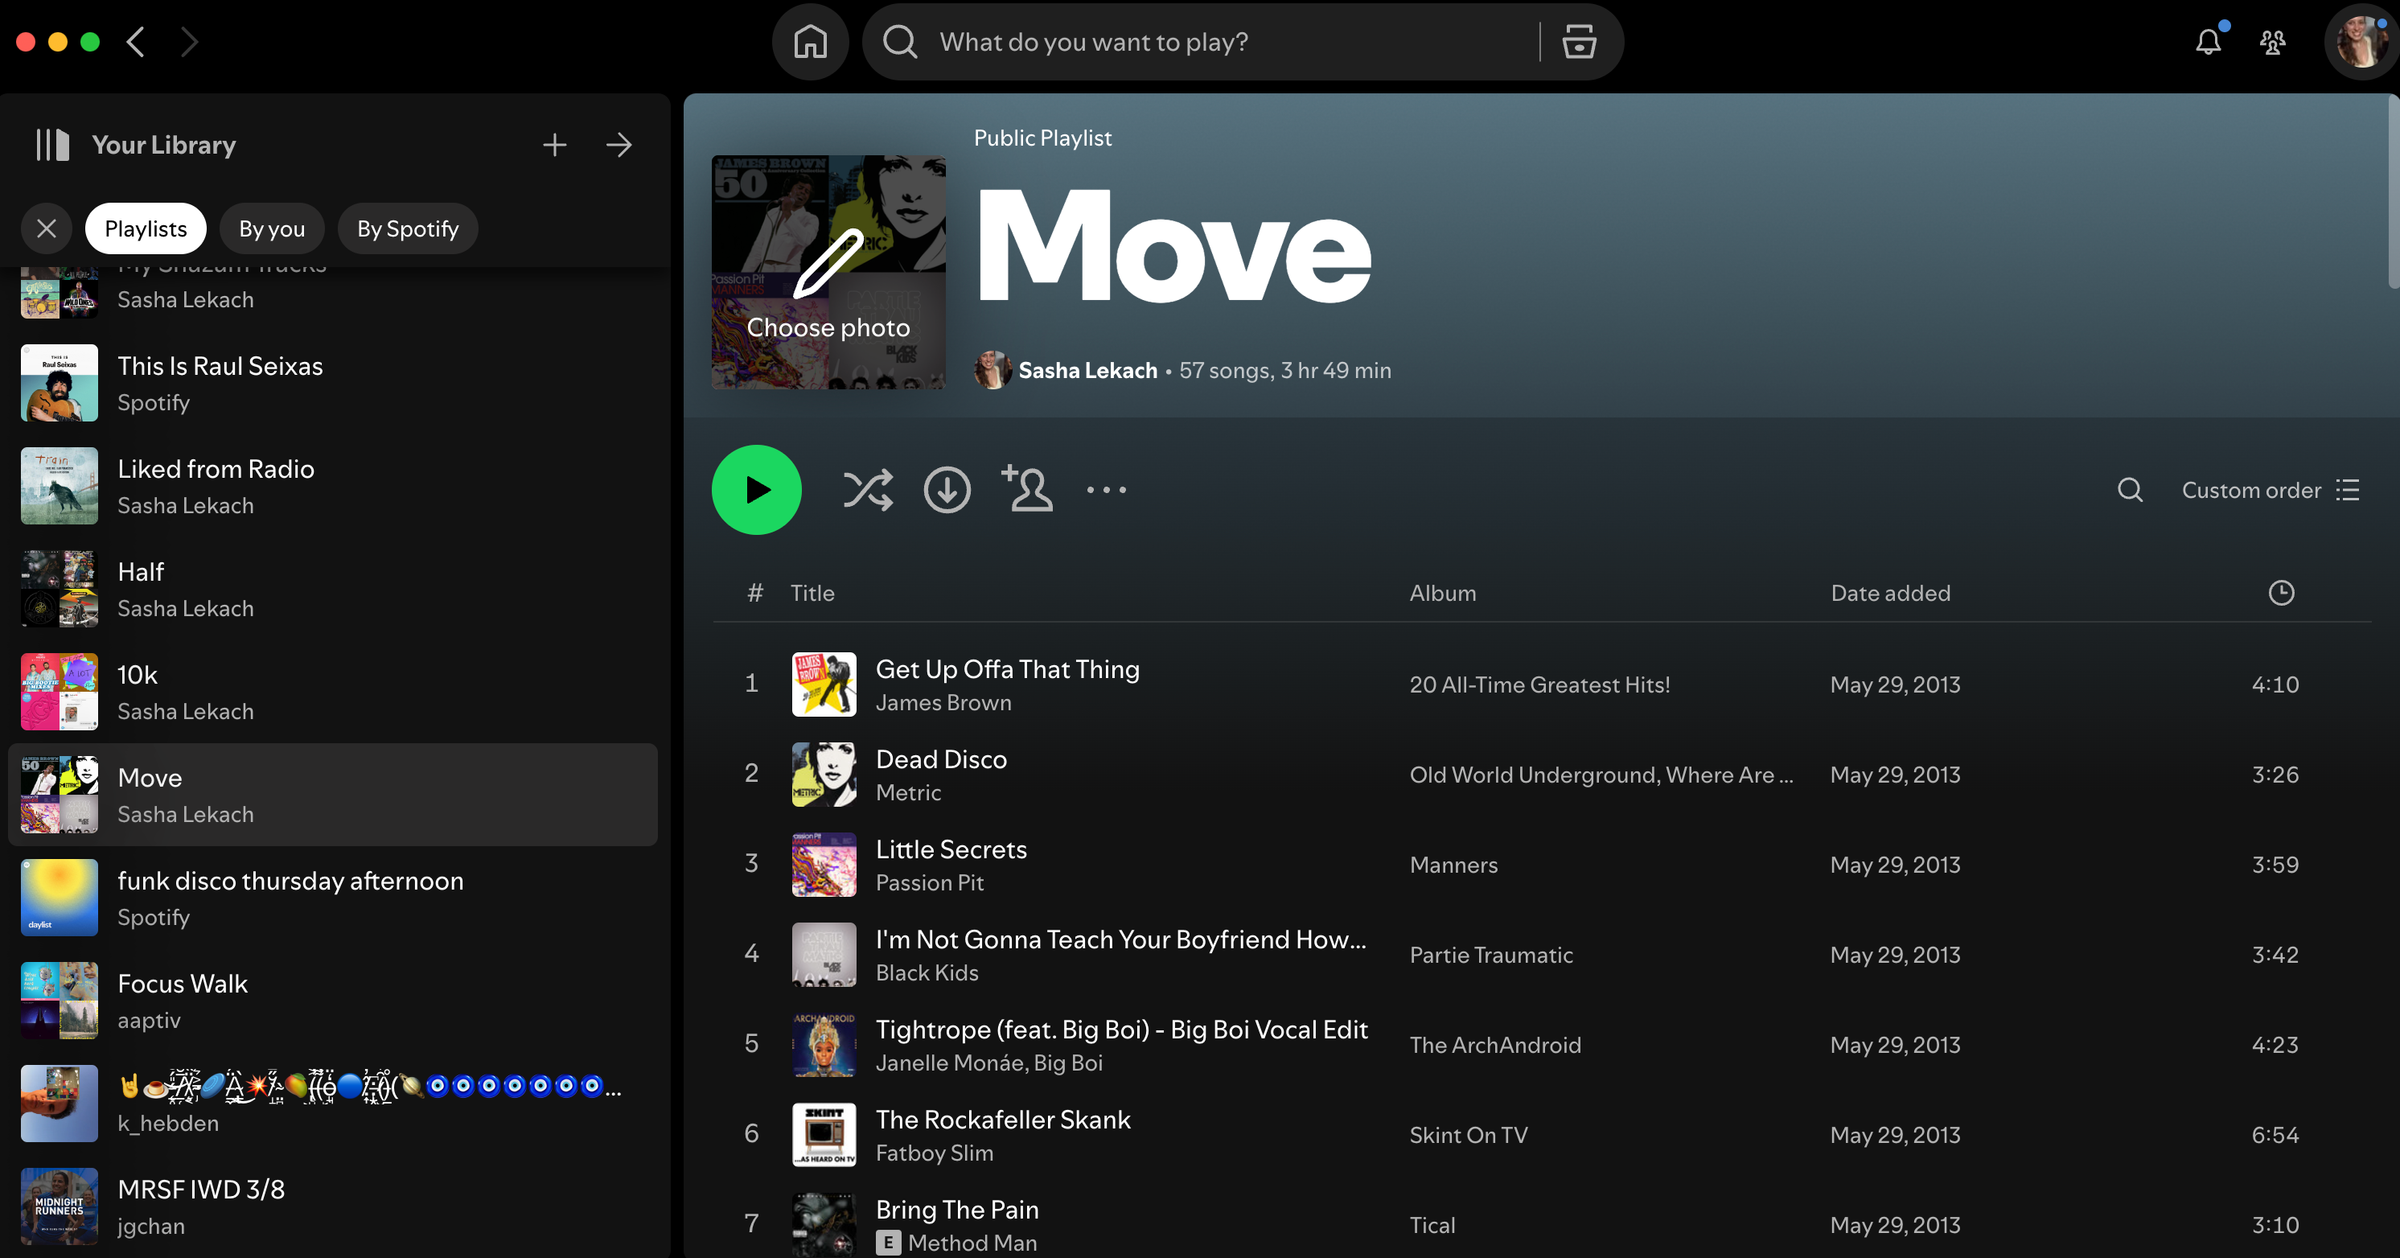Screen dimensions: 2400x1258
Task: Toggle the By you filter chip
Action: pos(271,228)
